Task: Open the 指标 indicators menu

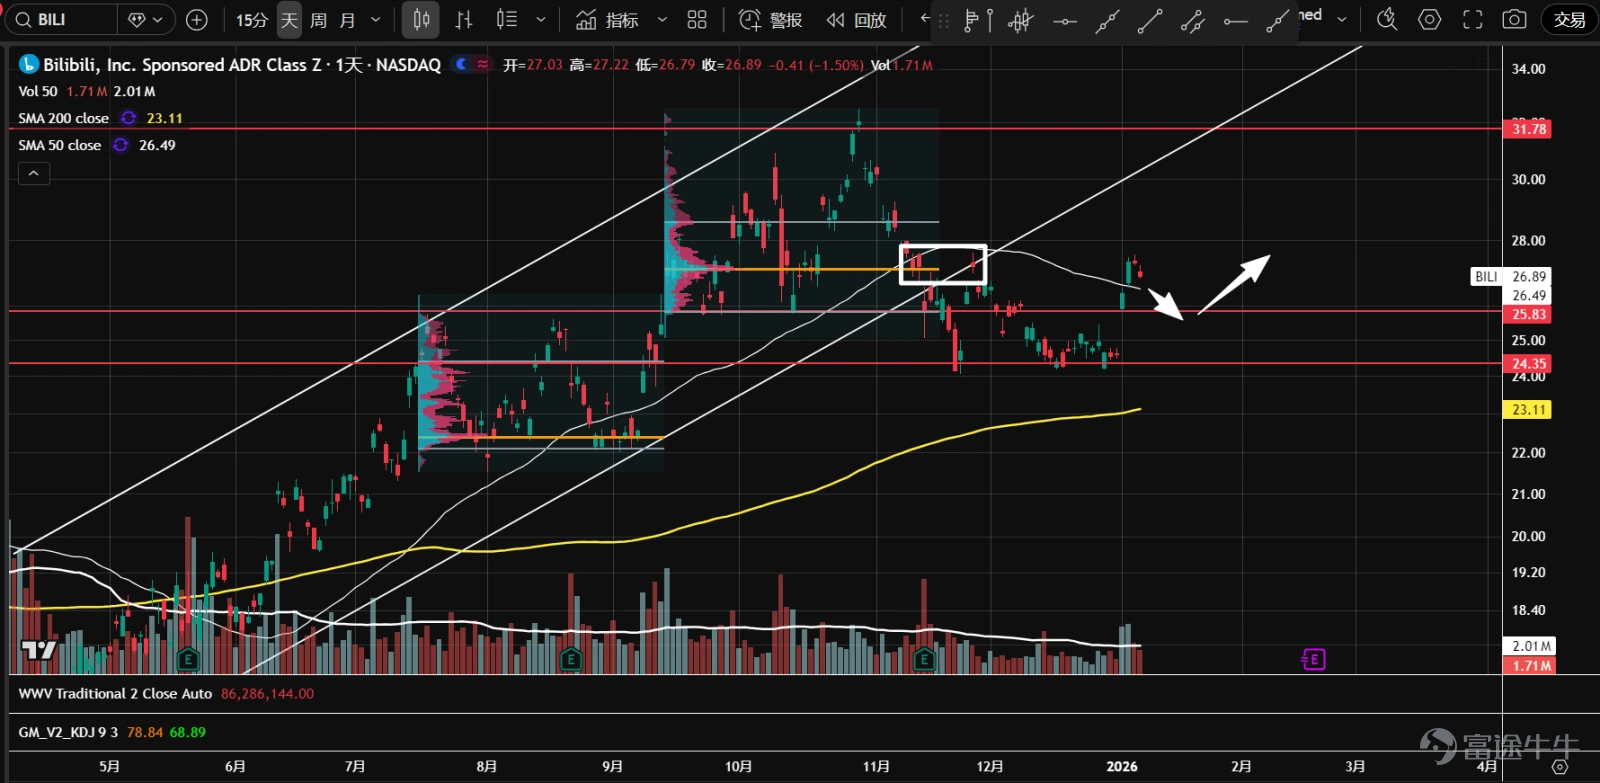Action: pyautogui.click(x=608, y=19)
